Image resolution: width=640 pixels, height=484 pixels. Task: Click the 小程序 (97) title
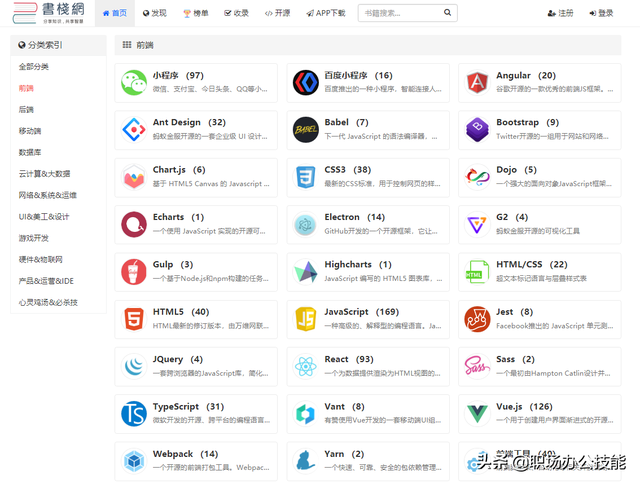[x=178, y=75]
